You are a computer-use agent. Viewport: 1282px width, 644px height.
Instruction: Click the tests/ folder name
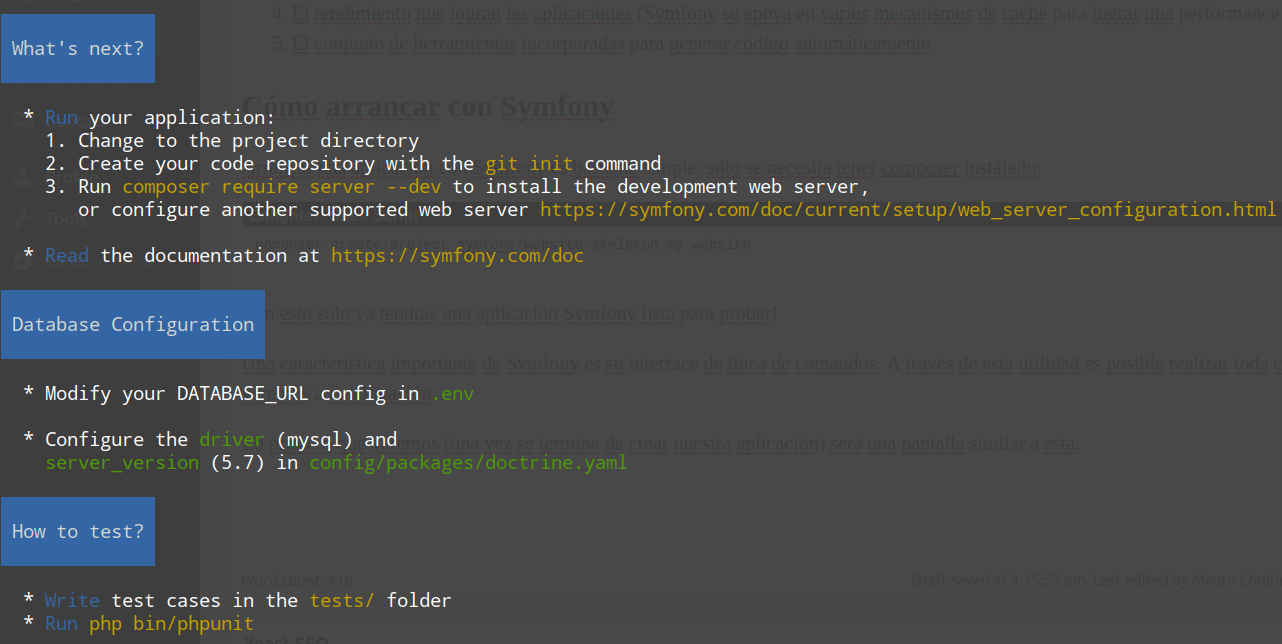[x=342, y=601]
